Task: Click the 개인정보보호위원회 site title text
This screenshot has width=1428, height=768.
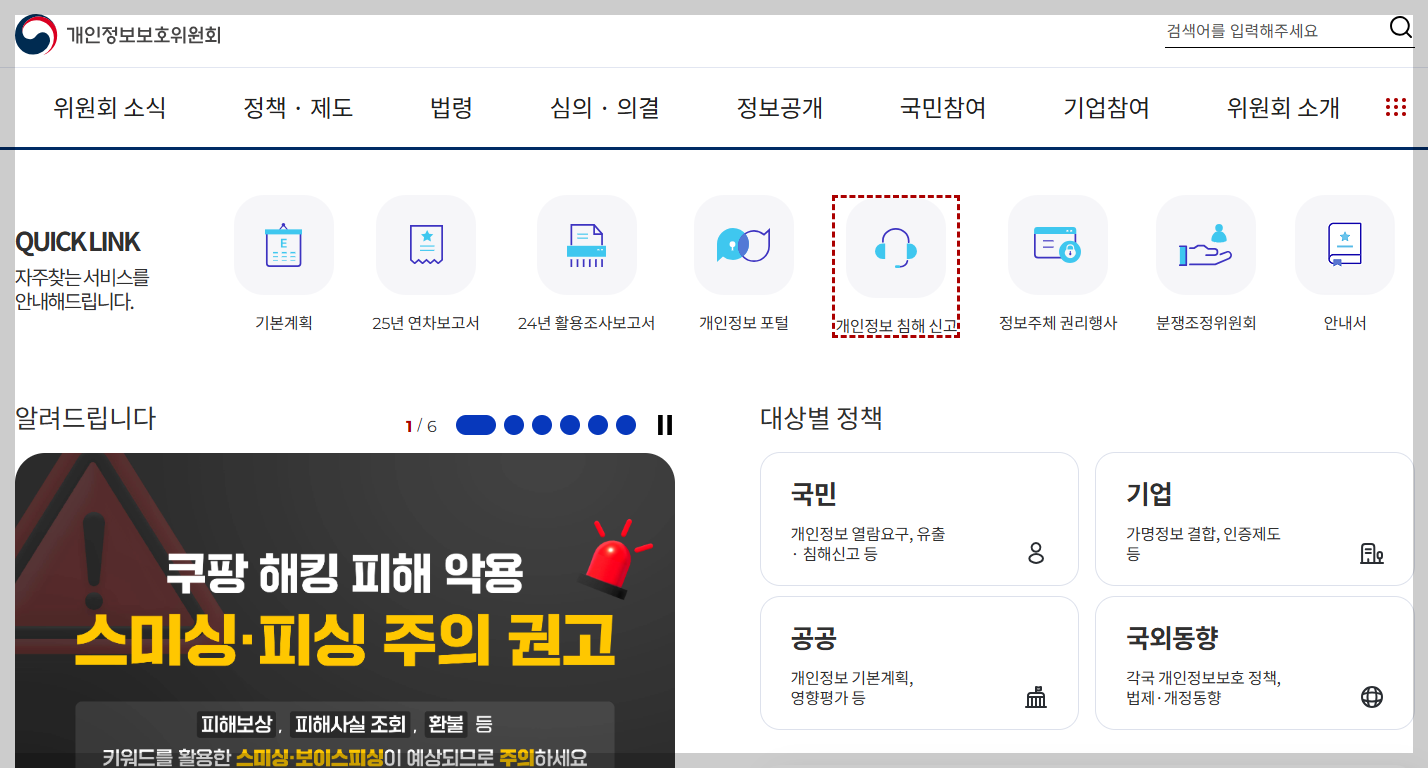Action: pos(144,35)
